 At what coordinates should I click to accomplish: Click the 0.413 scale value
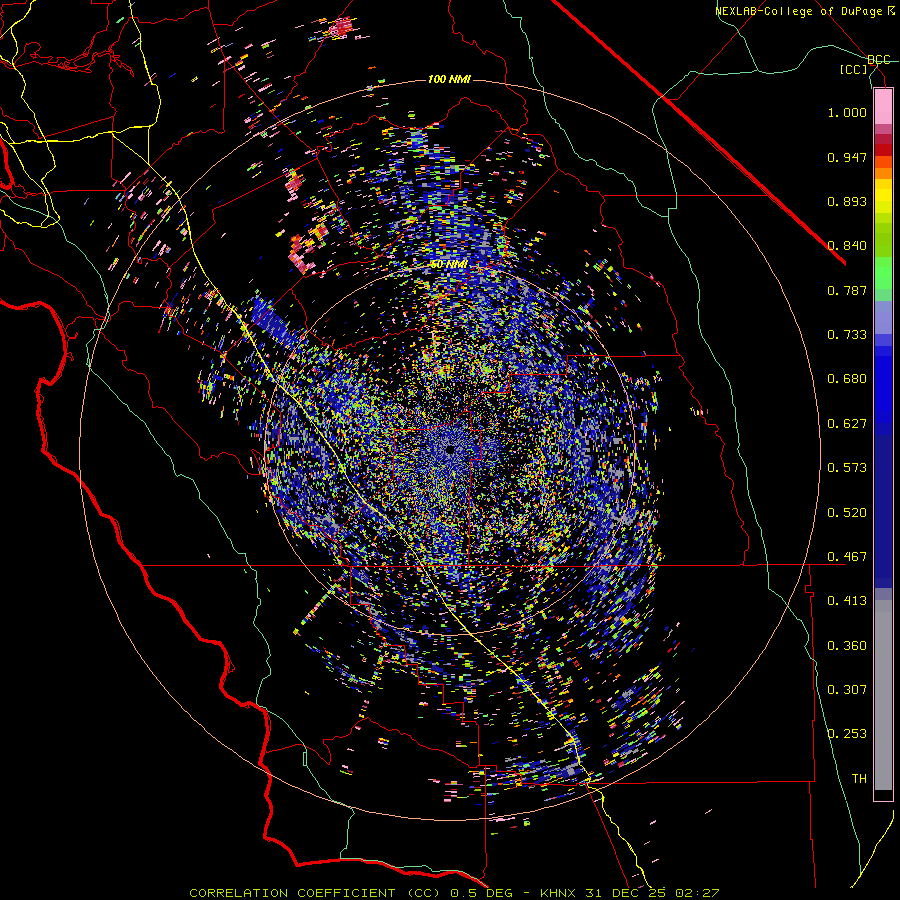coord(847,601)
